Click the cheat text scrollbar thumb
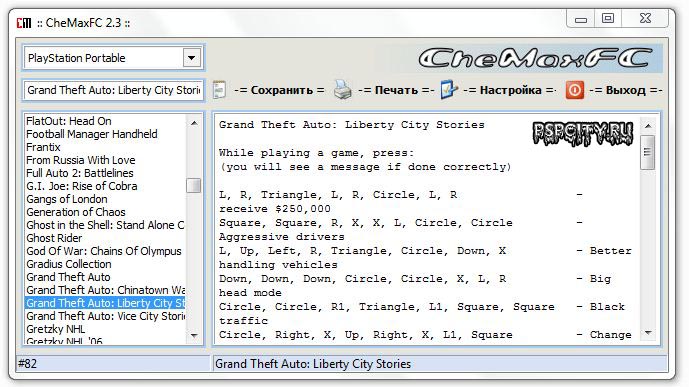This screenshot has height=387, width=689. (x=648, y=152)
